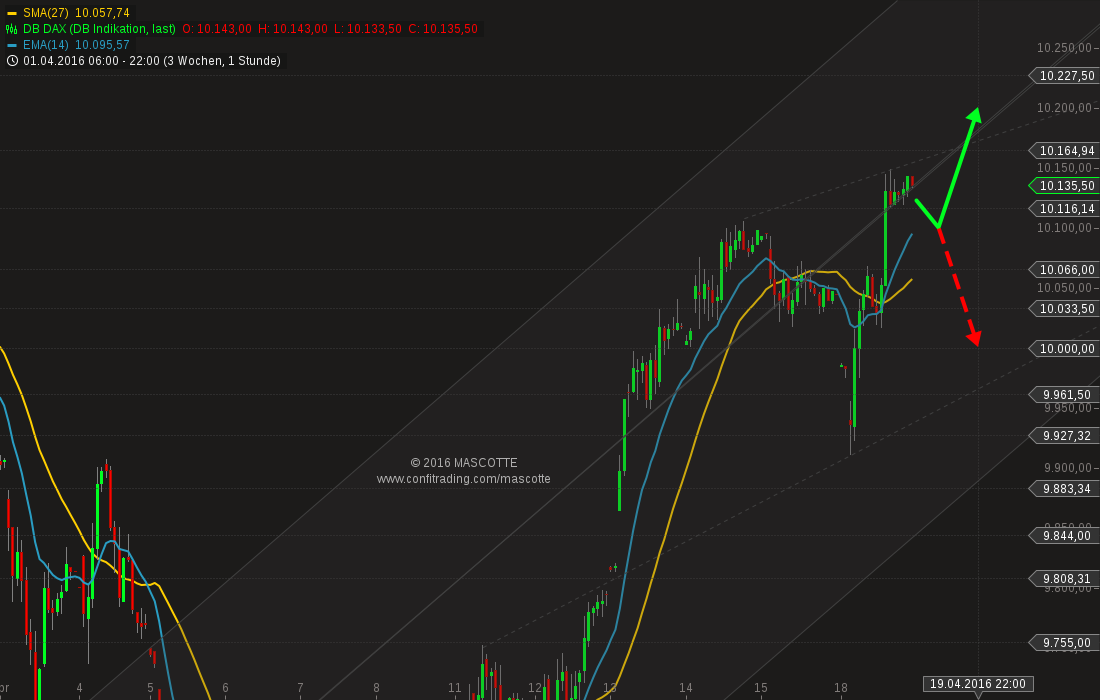Select the 9.883,34 price level tag
1100x700 pixels.
1064,489
